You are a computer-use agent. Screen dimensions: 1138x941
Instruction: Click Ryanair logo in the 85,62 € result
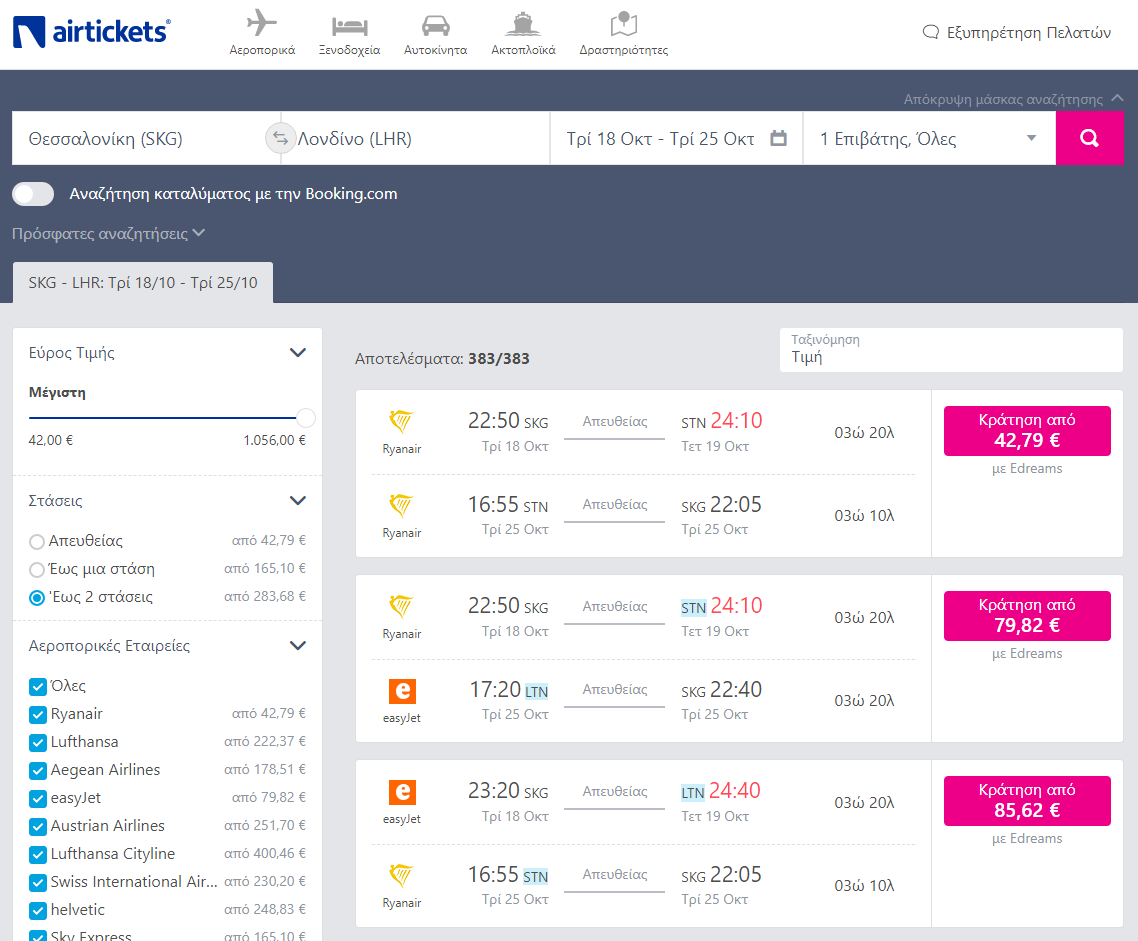401,876
